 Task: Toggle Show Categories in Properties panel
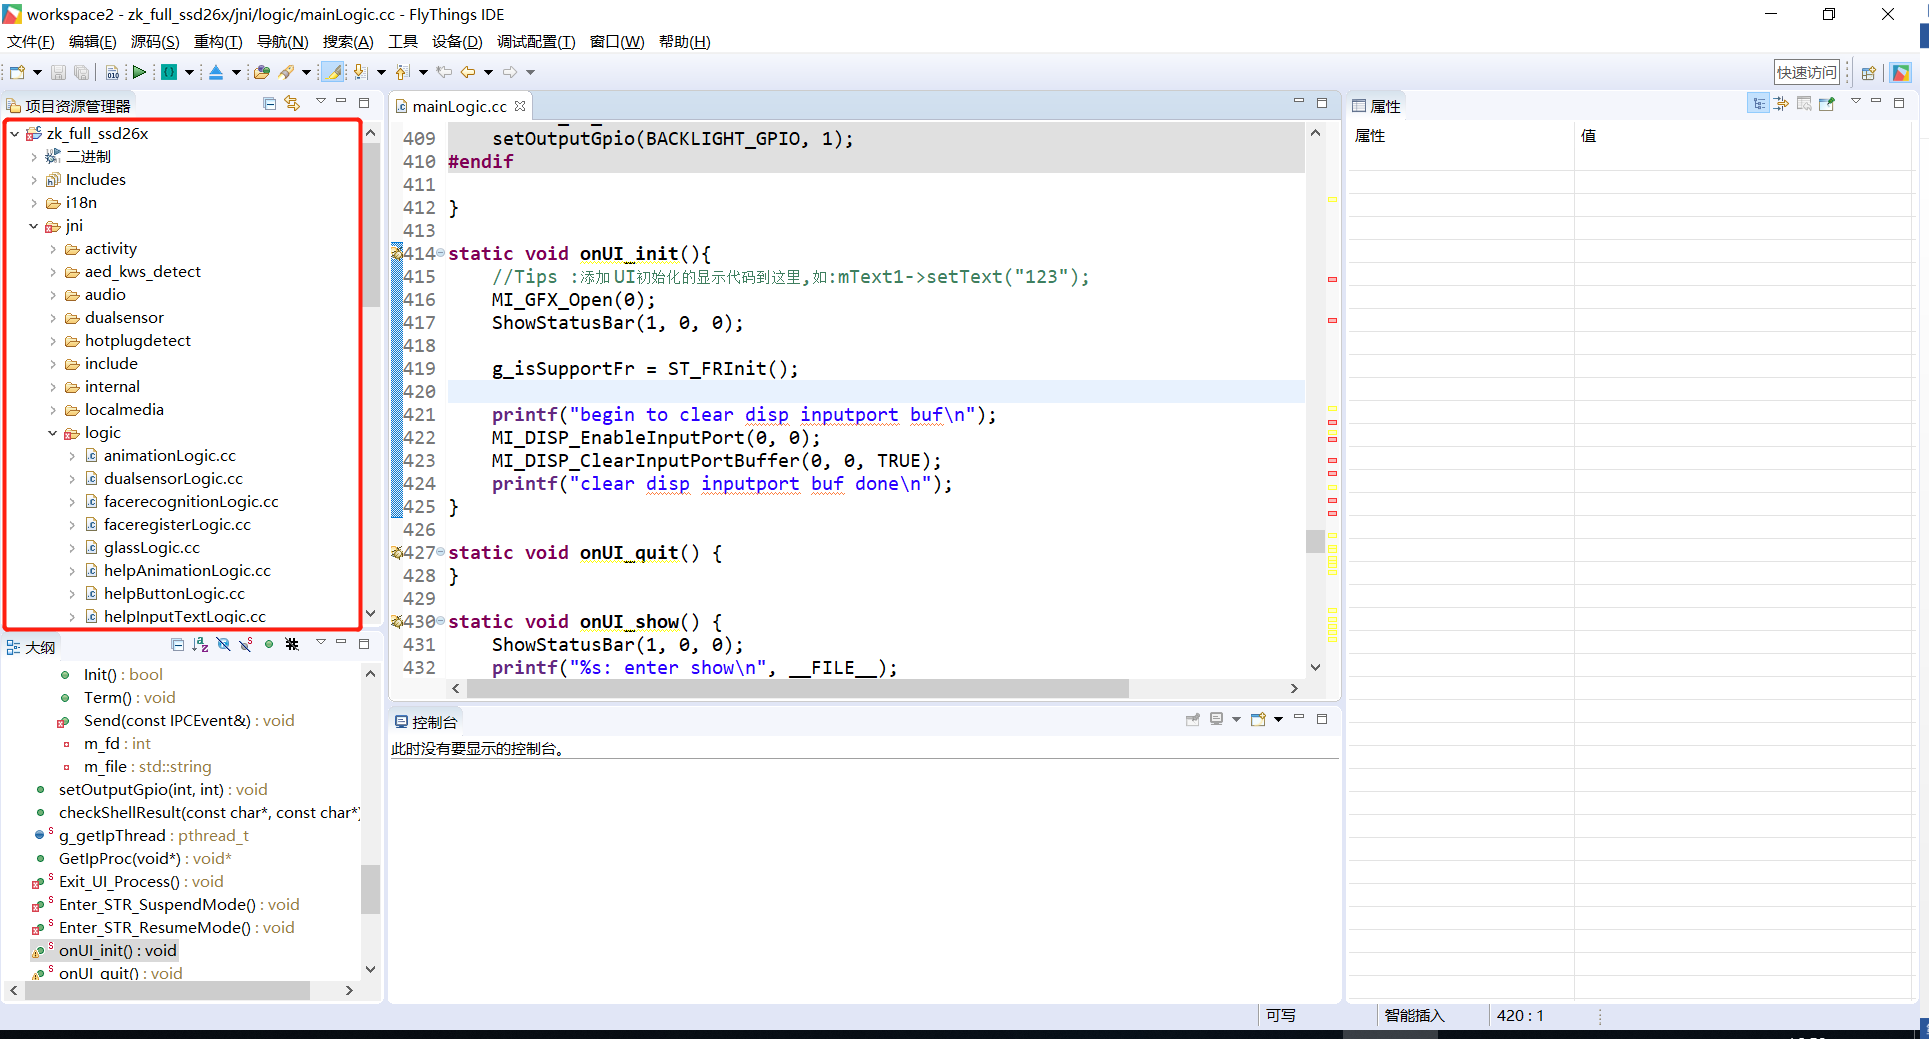coord(1758,104)
